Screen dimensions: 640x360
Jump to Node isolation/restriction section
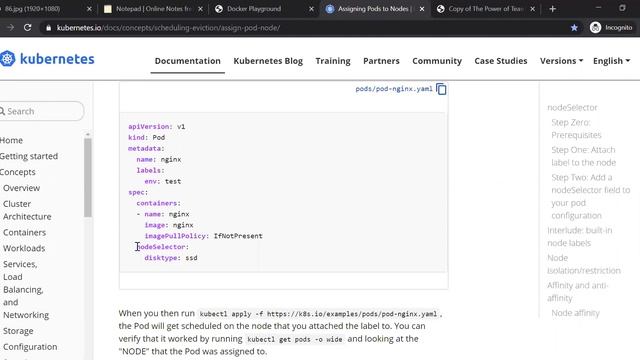click(584, 264)
